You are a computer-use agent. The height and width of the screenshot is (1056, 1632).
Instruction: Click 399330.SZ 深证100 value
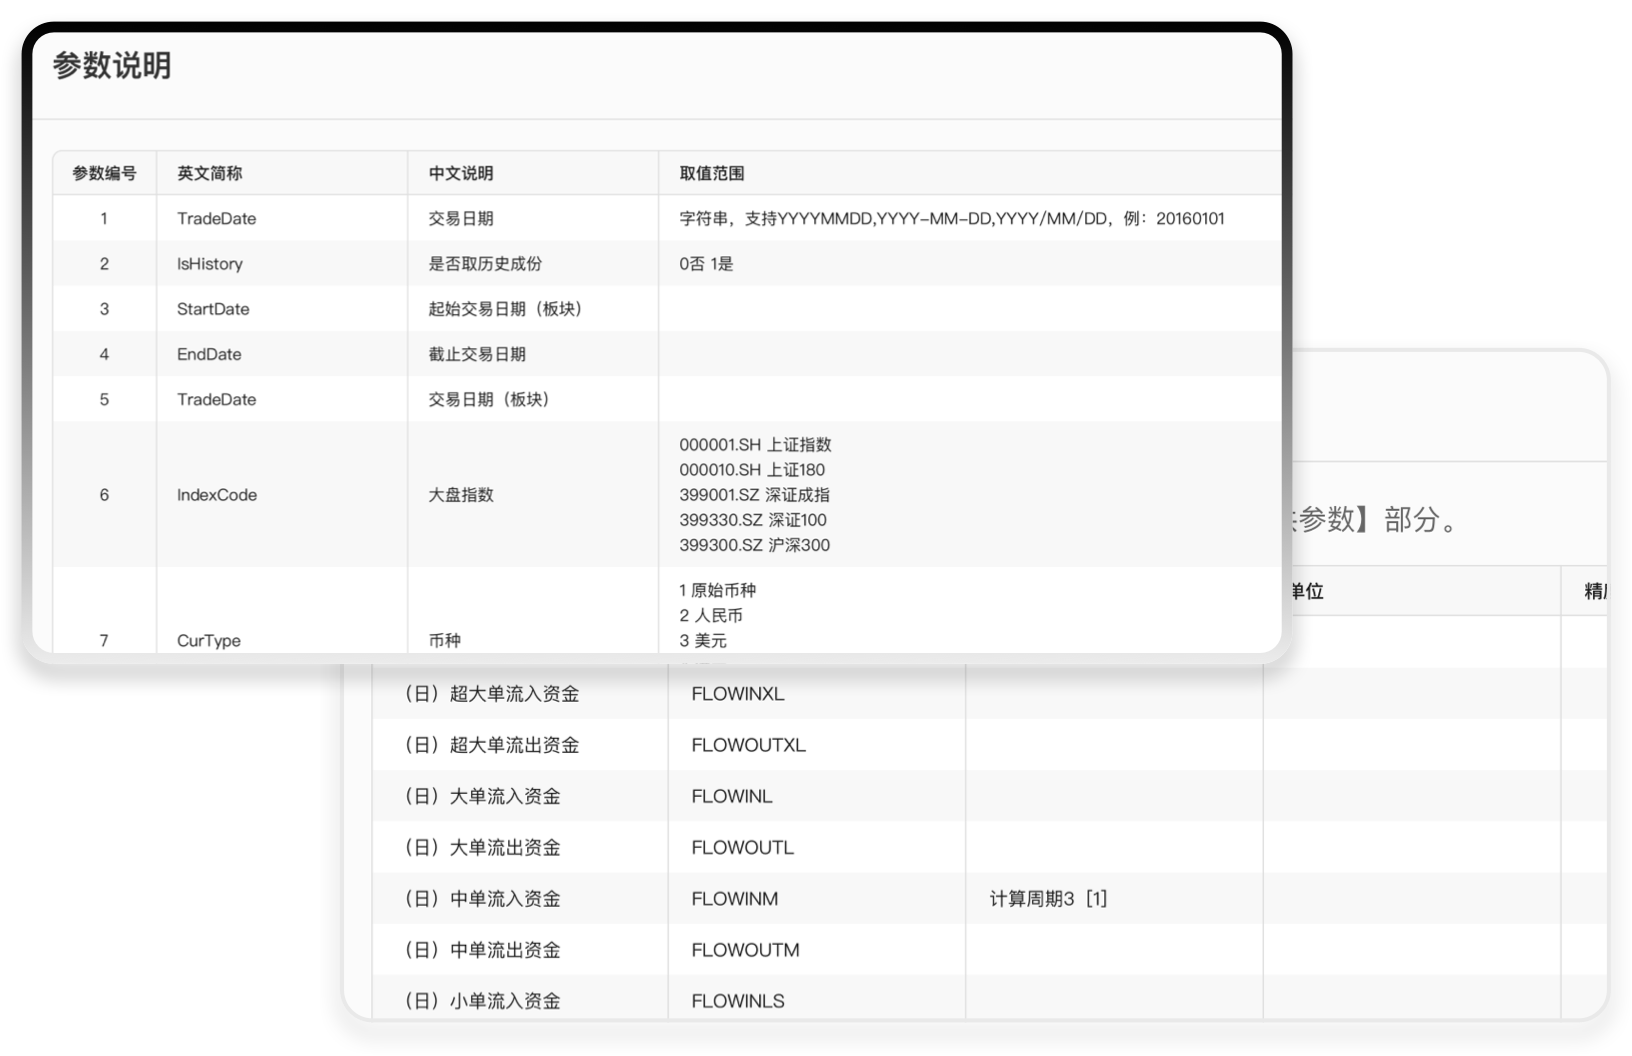[x=753, y=520]
